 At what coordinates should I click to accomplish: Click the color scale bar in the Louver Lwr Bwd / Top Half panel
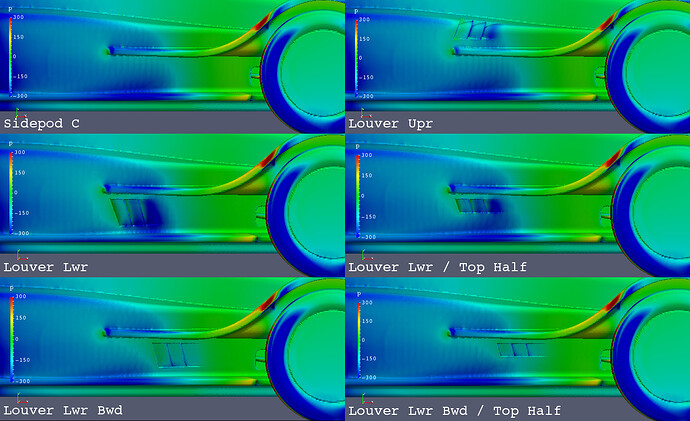(359, 340)
